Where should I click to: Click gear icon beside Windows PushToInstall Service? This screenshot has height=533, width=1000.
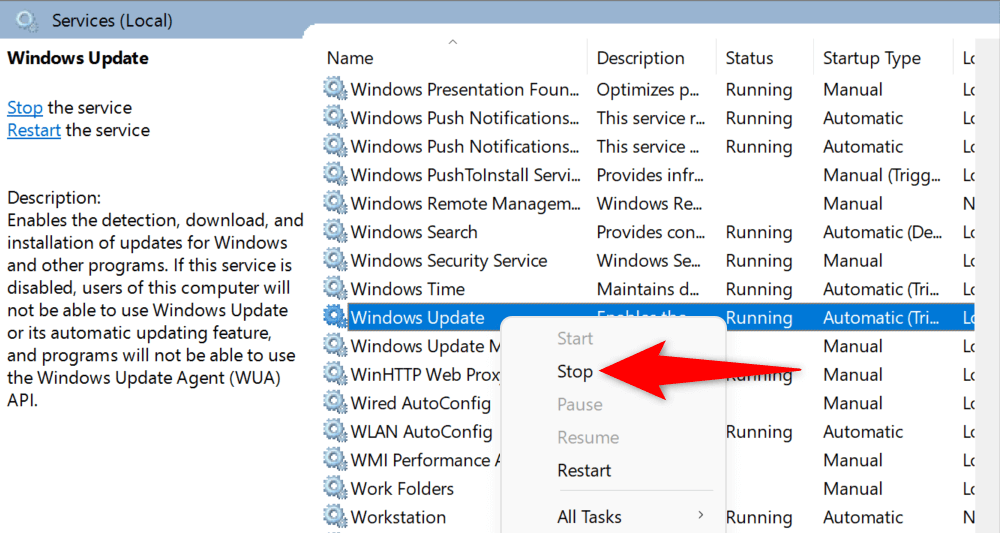335,174
